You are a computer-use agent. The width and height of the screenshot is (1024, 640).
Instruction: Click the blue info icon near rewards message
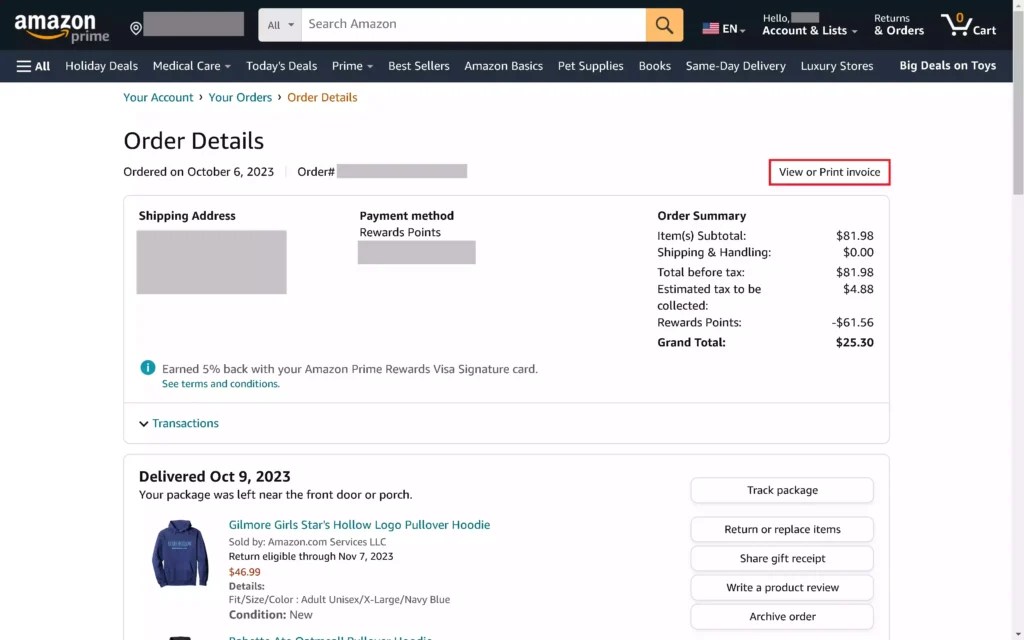point(146,368)
